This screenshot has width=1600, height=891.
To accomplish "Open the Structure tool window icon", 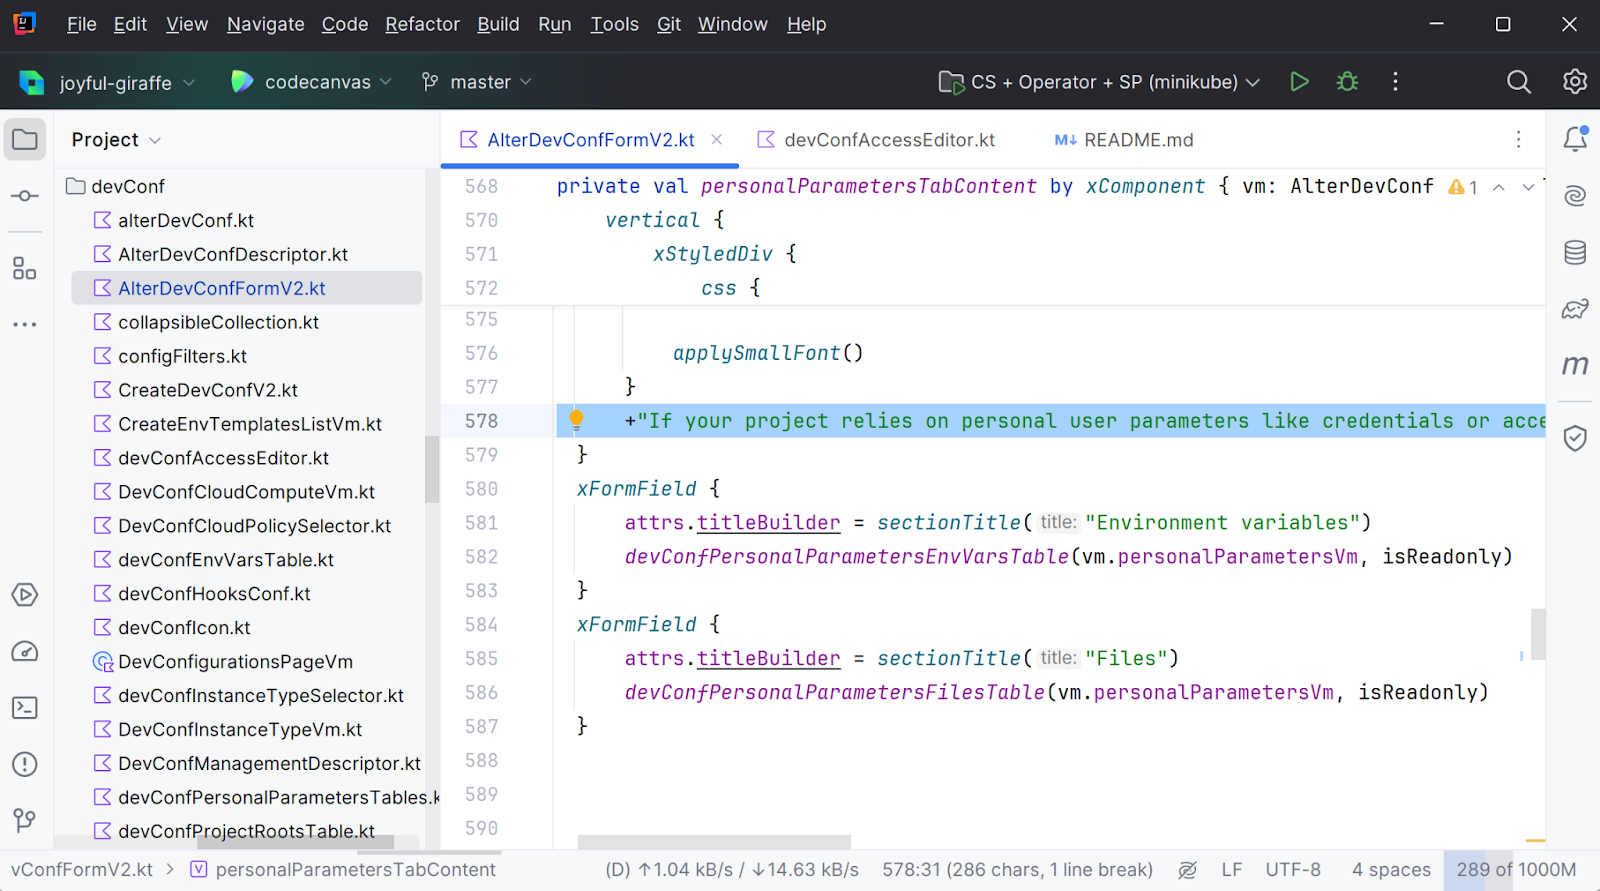I will (x=25, y=268).
